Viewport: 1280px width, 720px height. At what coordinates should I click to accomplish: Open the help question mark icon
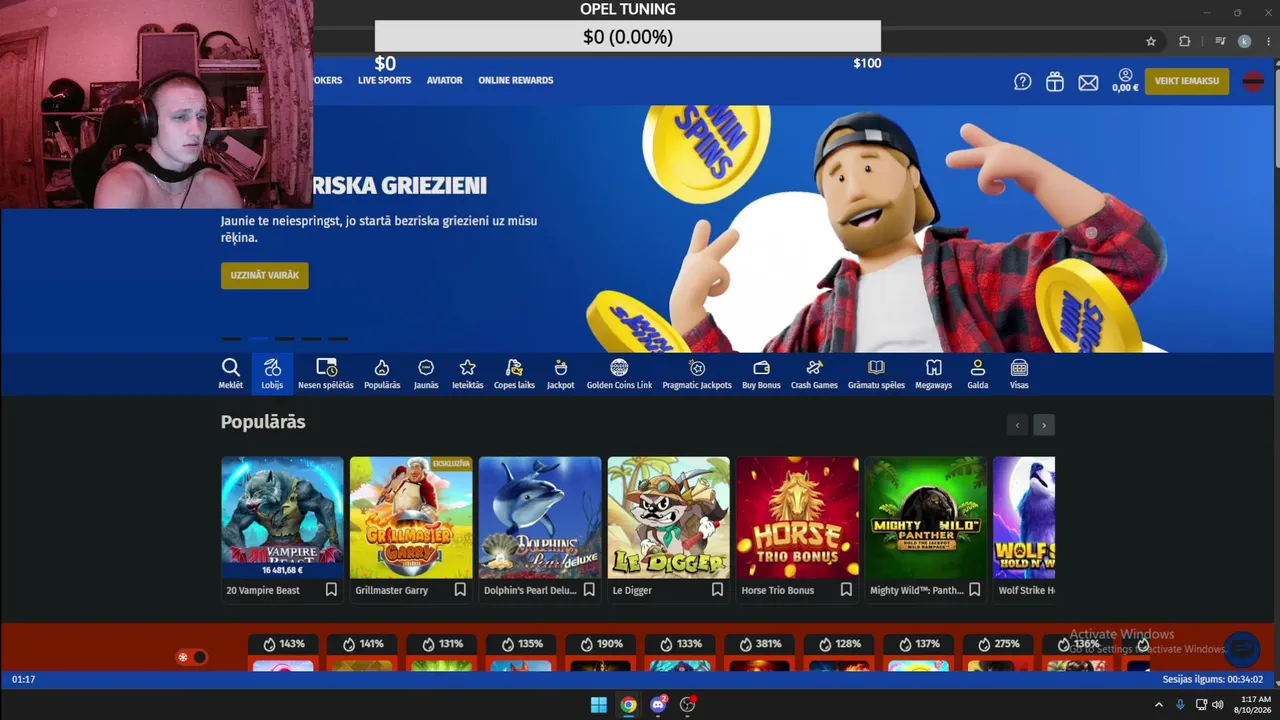click(1022, 82)
